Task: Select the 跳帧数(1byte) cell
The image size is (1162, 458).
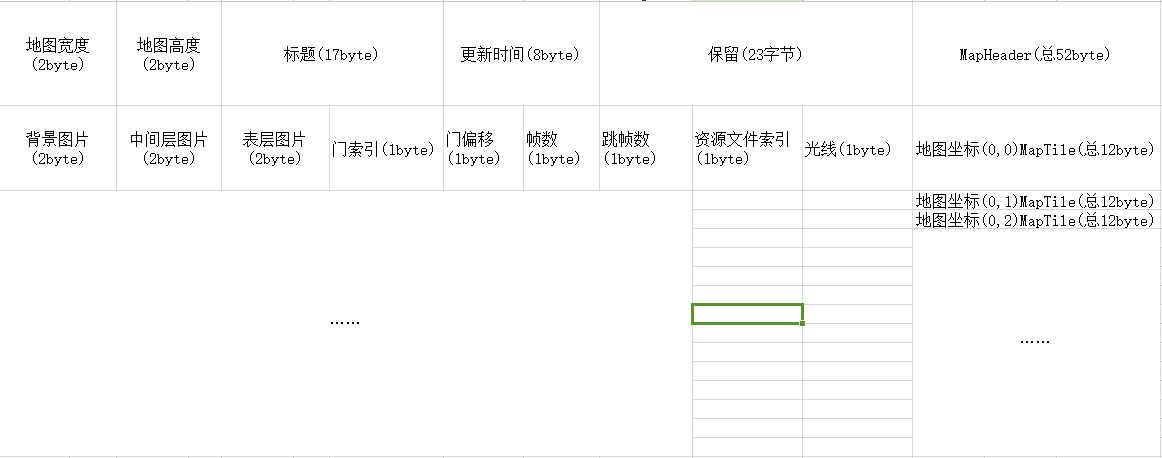Action: [x=645, y=148]
